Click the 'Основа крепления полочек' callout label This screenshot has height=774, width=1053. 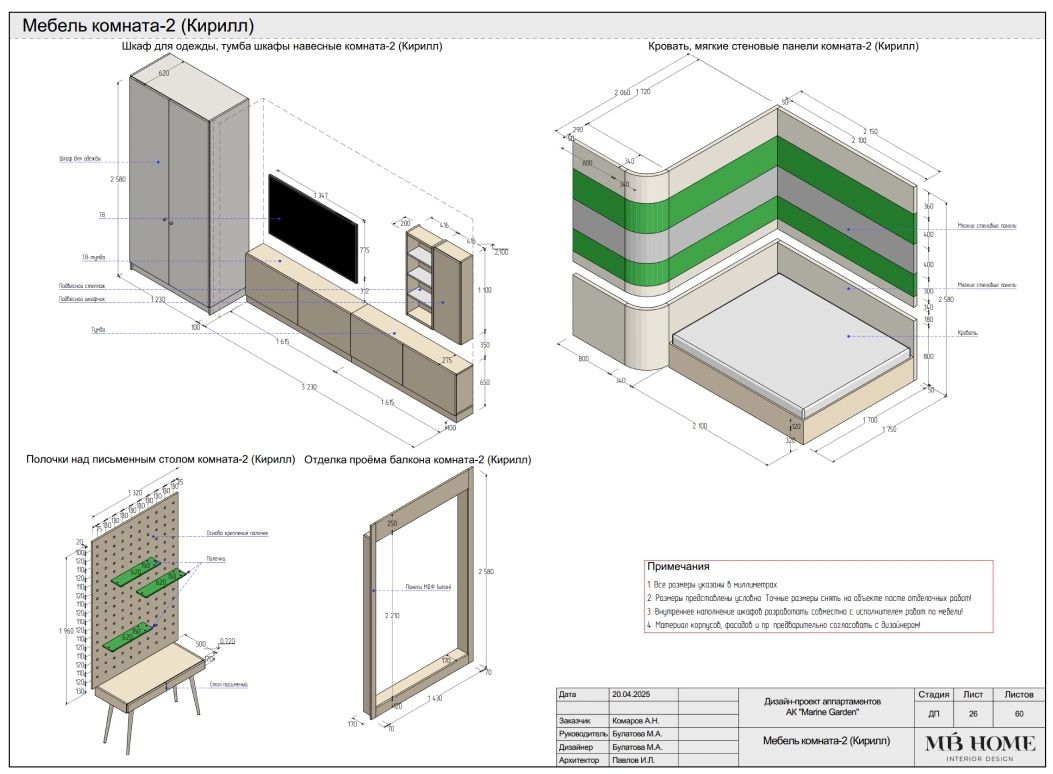(238, 533)
